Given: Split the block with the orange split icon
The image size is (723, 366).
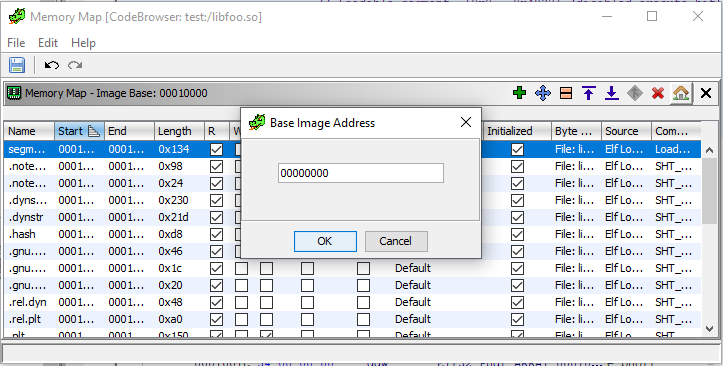Looking at the screenshot, I should coord(566,93).
